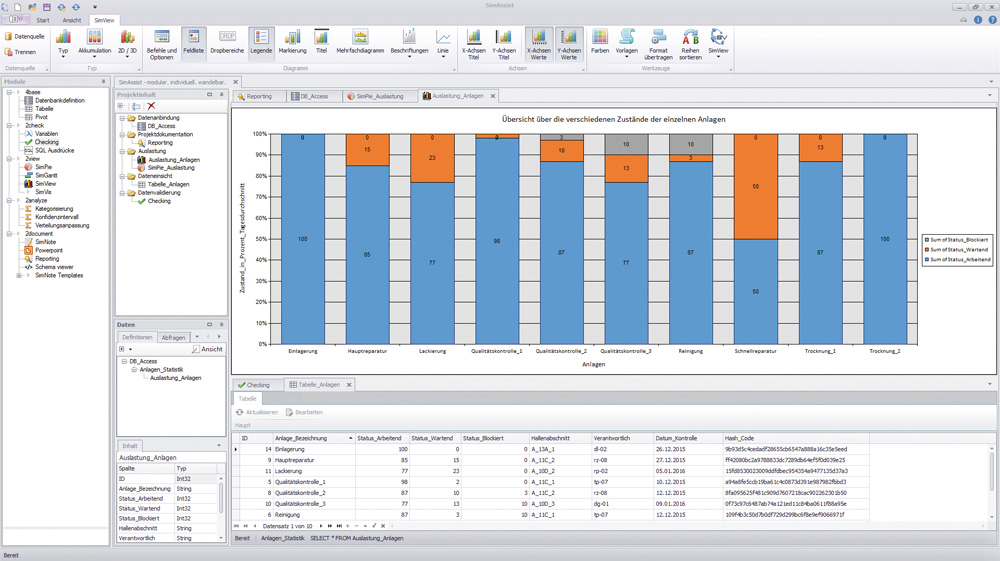This screenshot has width=1000, height=561.
Task: Click the Aktualisieren button
Action: click(257, 412)
